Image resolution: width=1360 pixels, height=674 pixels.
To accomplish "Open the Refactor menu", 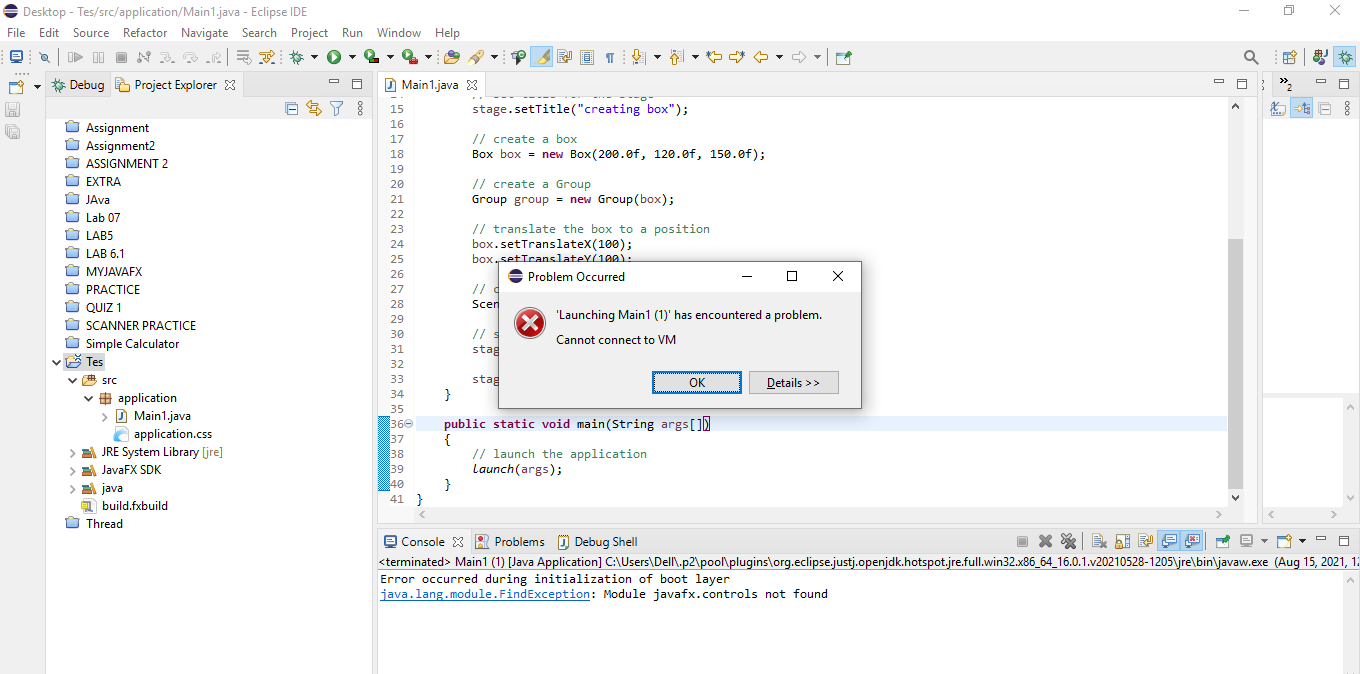I will coord(145,32).
